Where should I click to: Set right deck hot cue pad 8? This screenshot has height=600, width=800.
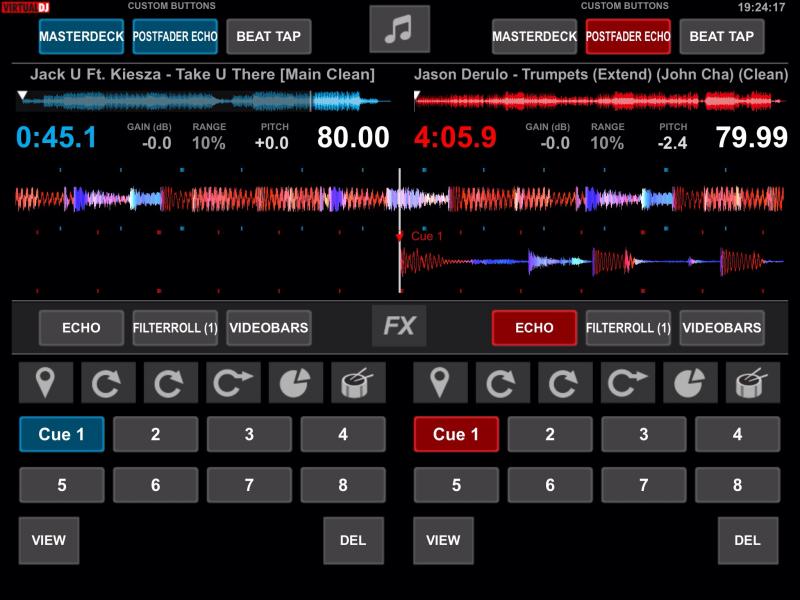point(738,485)
